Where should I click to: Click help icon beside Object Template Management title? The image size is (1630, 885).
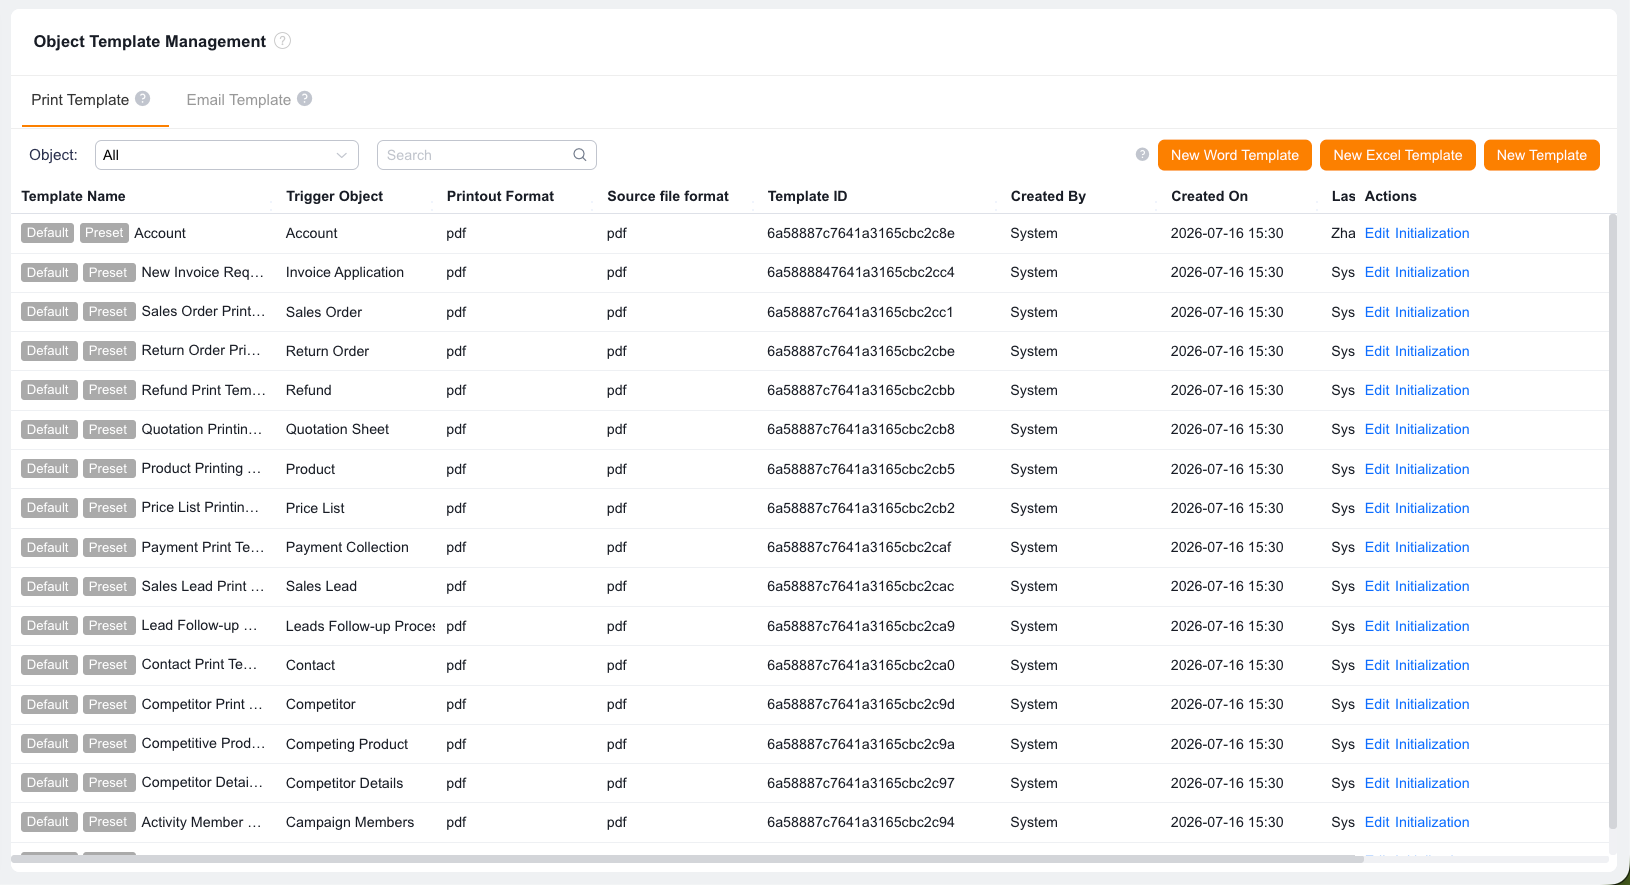(283, 41)
